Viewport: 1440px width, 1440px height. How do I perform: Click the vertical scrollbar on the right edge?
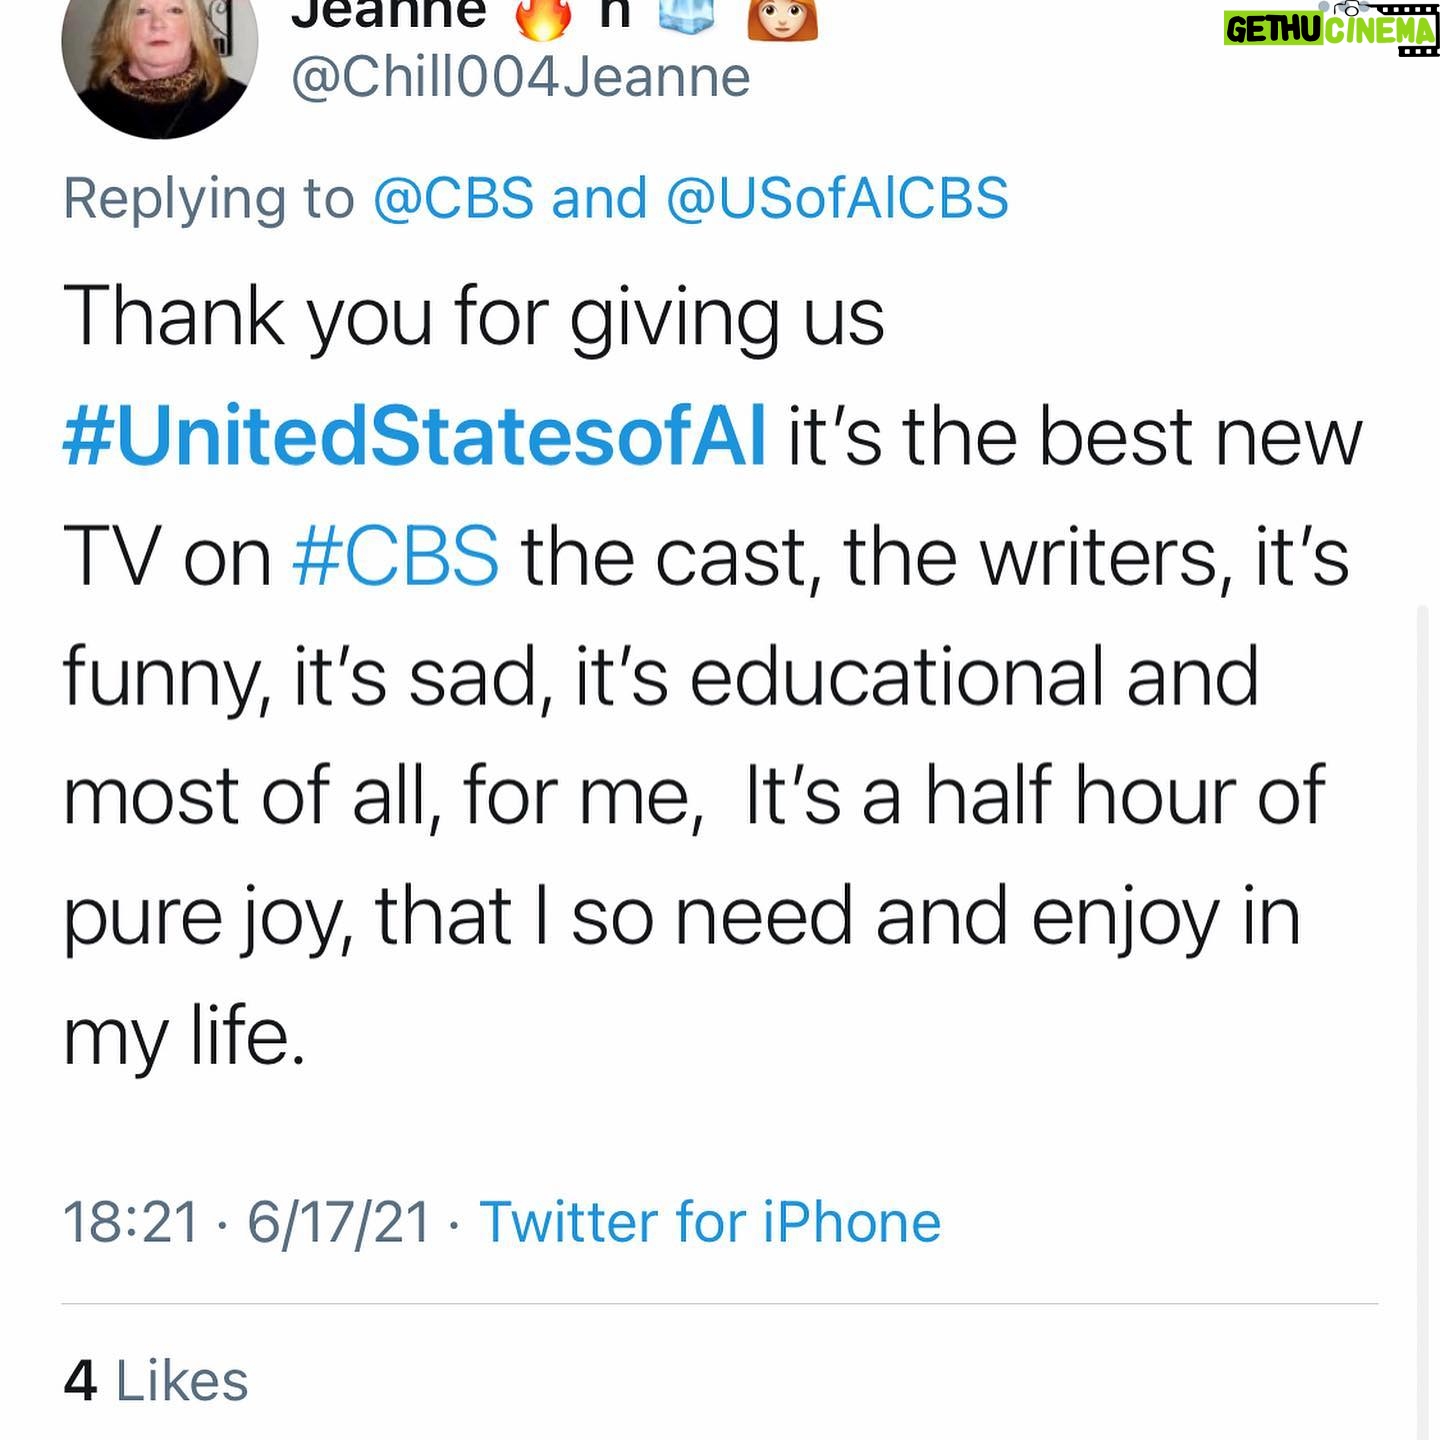[1423, 1020]
